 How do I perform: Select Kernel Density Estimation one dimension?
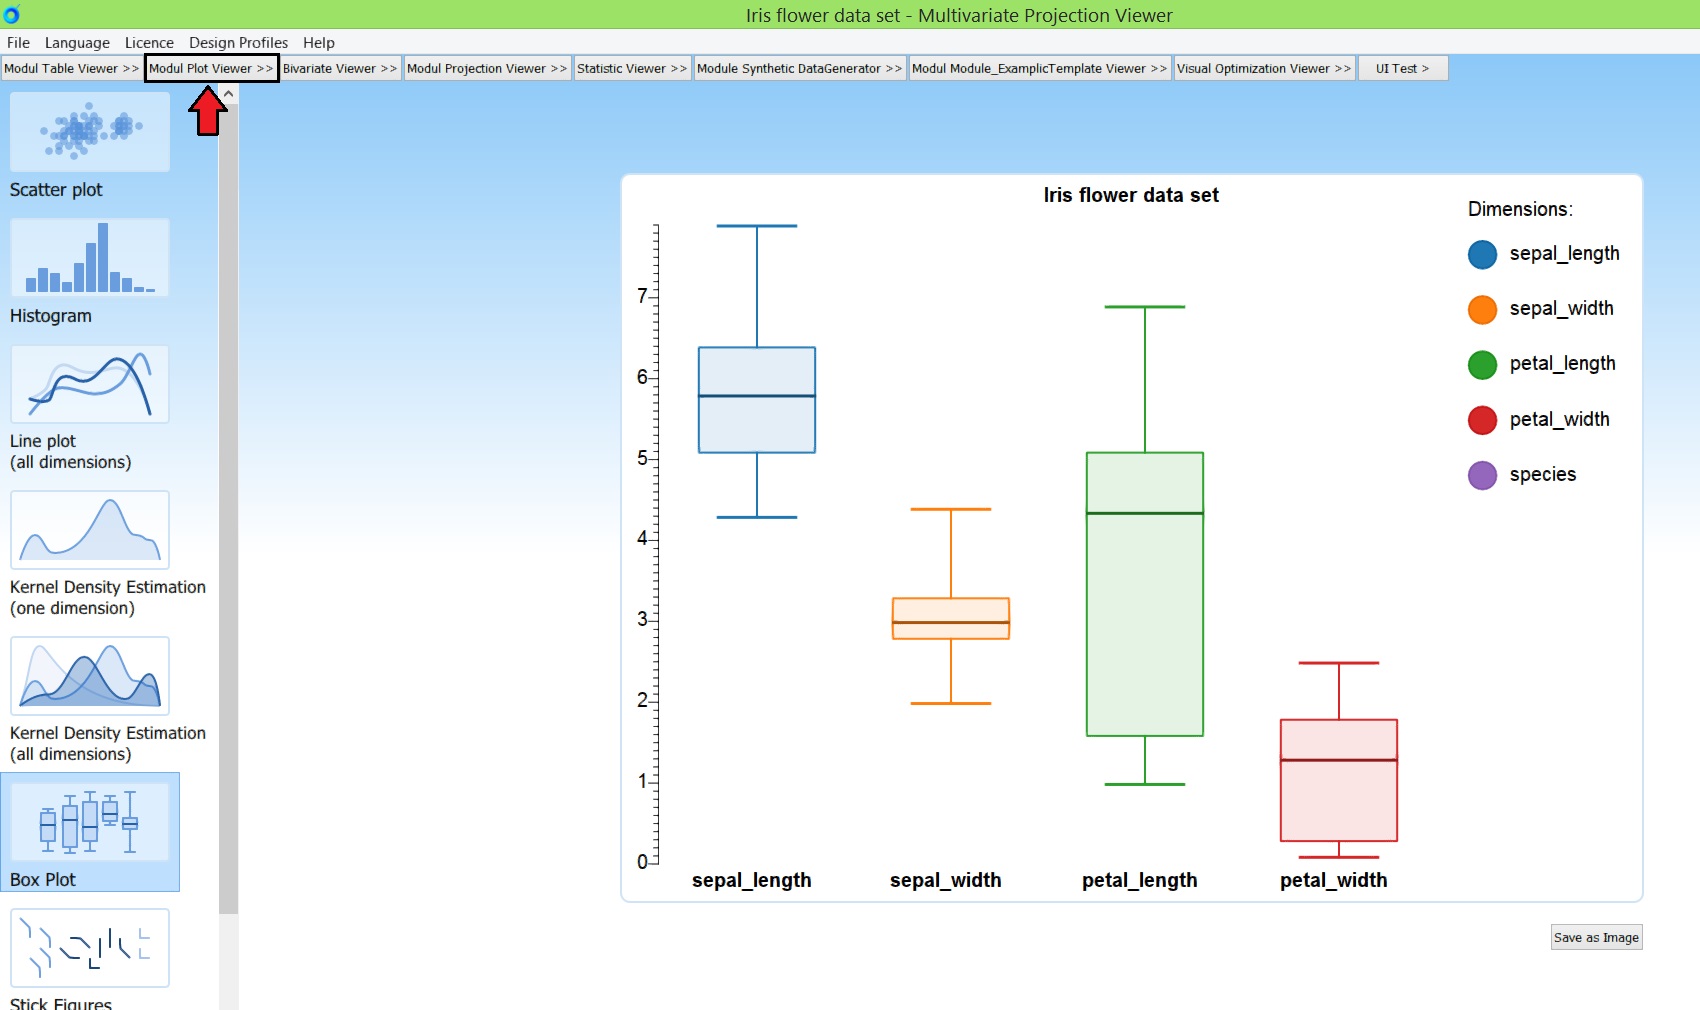89,530
